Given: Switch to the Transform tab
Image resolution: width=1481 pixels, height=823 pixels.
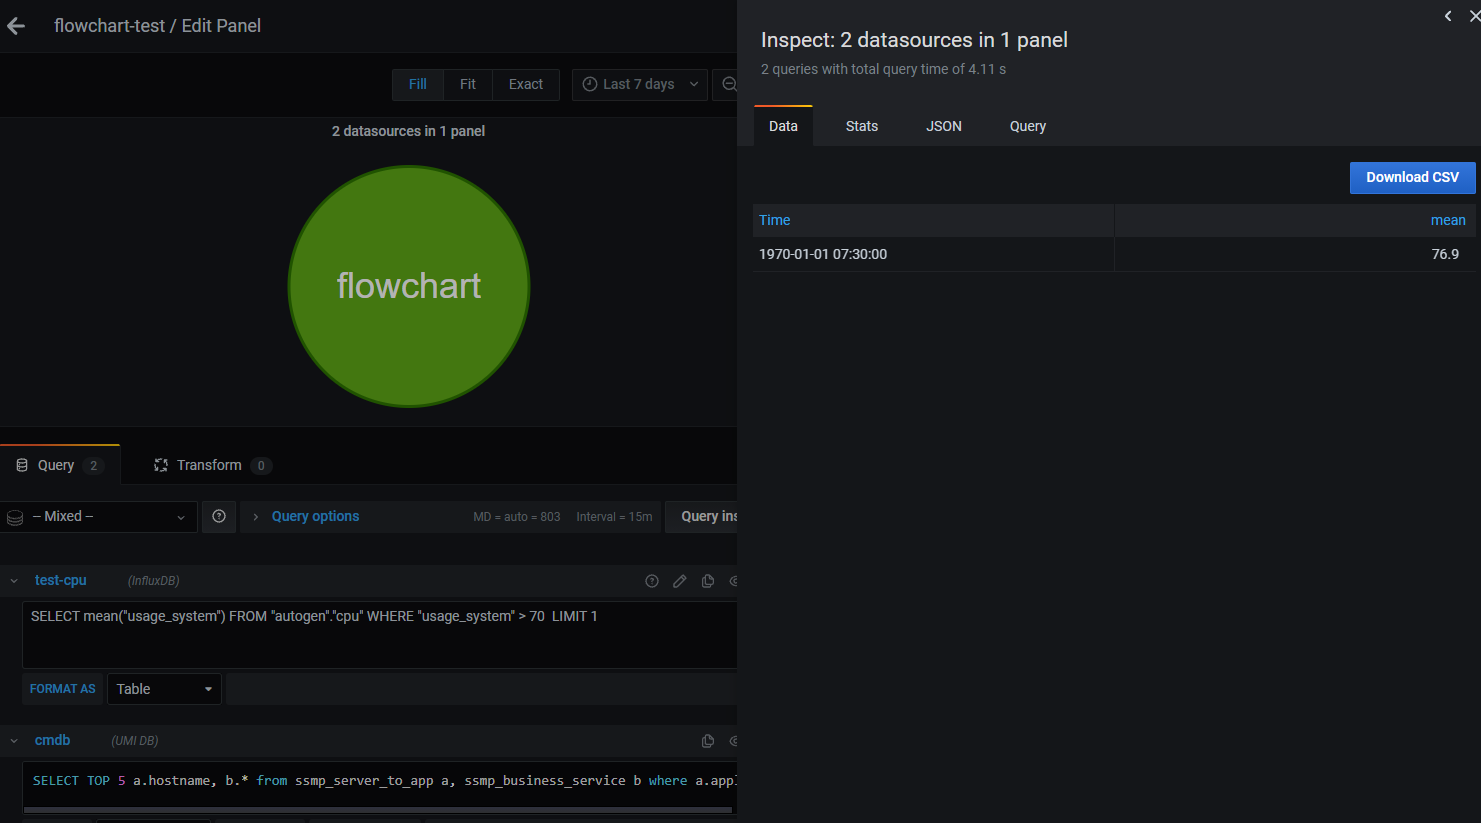Looking at the screenshot, I should 211,464.
